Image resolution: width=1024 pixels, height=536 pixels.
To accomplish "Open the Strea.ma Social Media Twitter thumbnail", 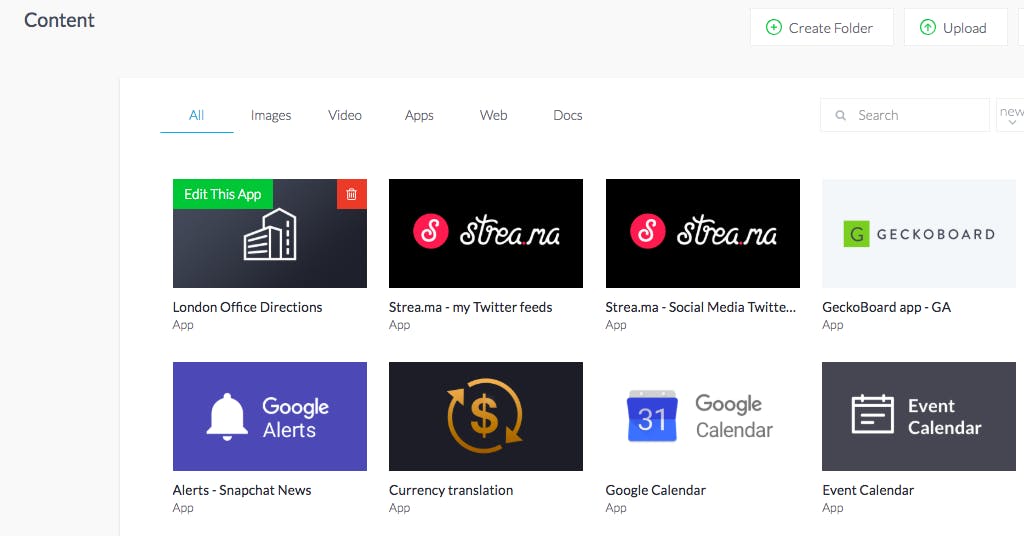I will coord(703,234).
